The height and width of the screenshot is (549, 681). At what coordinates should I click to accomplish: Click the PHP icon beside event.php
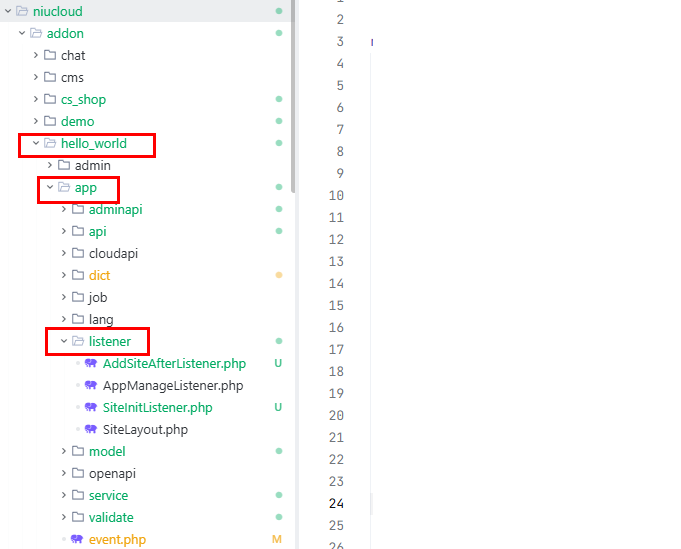point(77,539)
